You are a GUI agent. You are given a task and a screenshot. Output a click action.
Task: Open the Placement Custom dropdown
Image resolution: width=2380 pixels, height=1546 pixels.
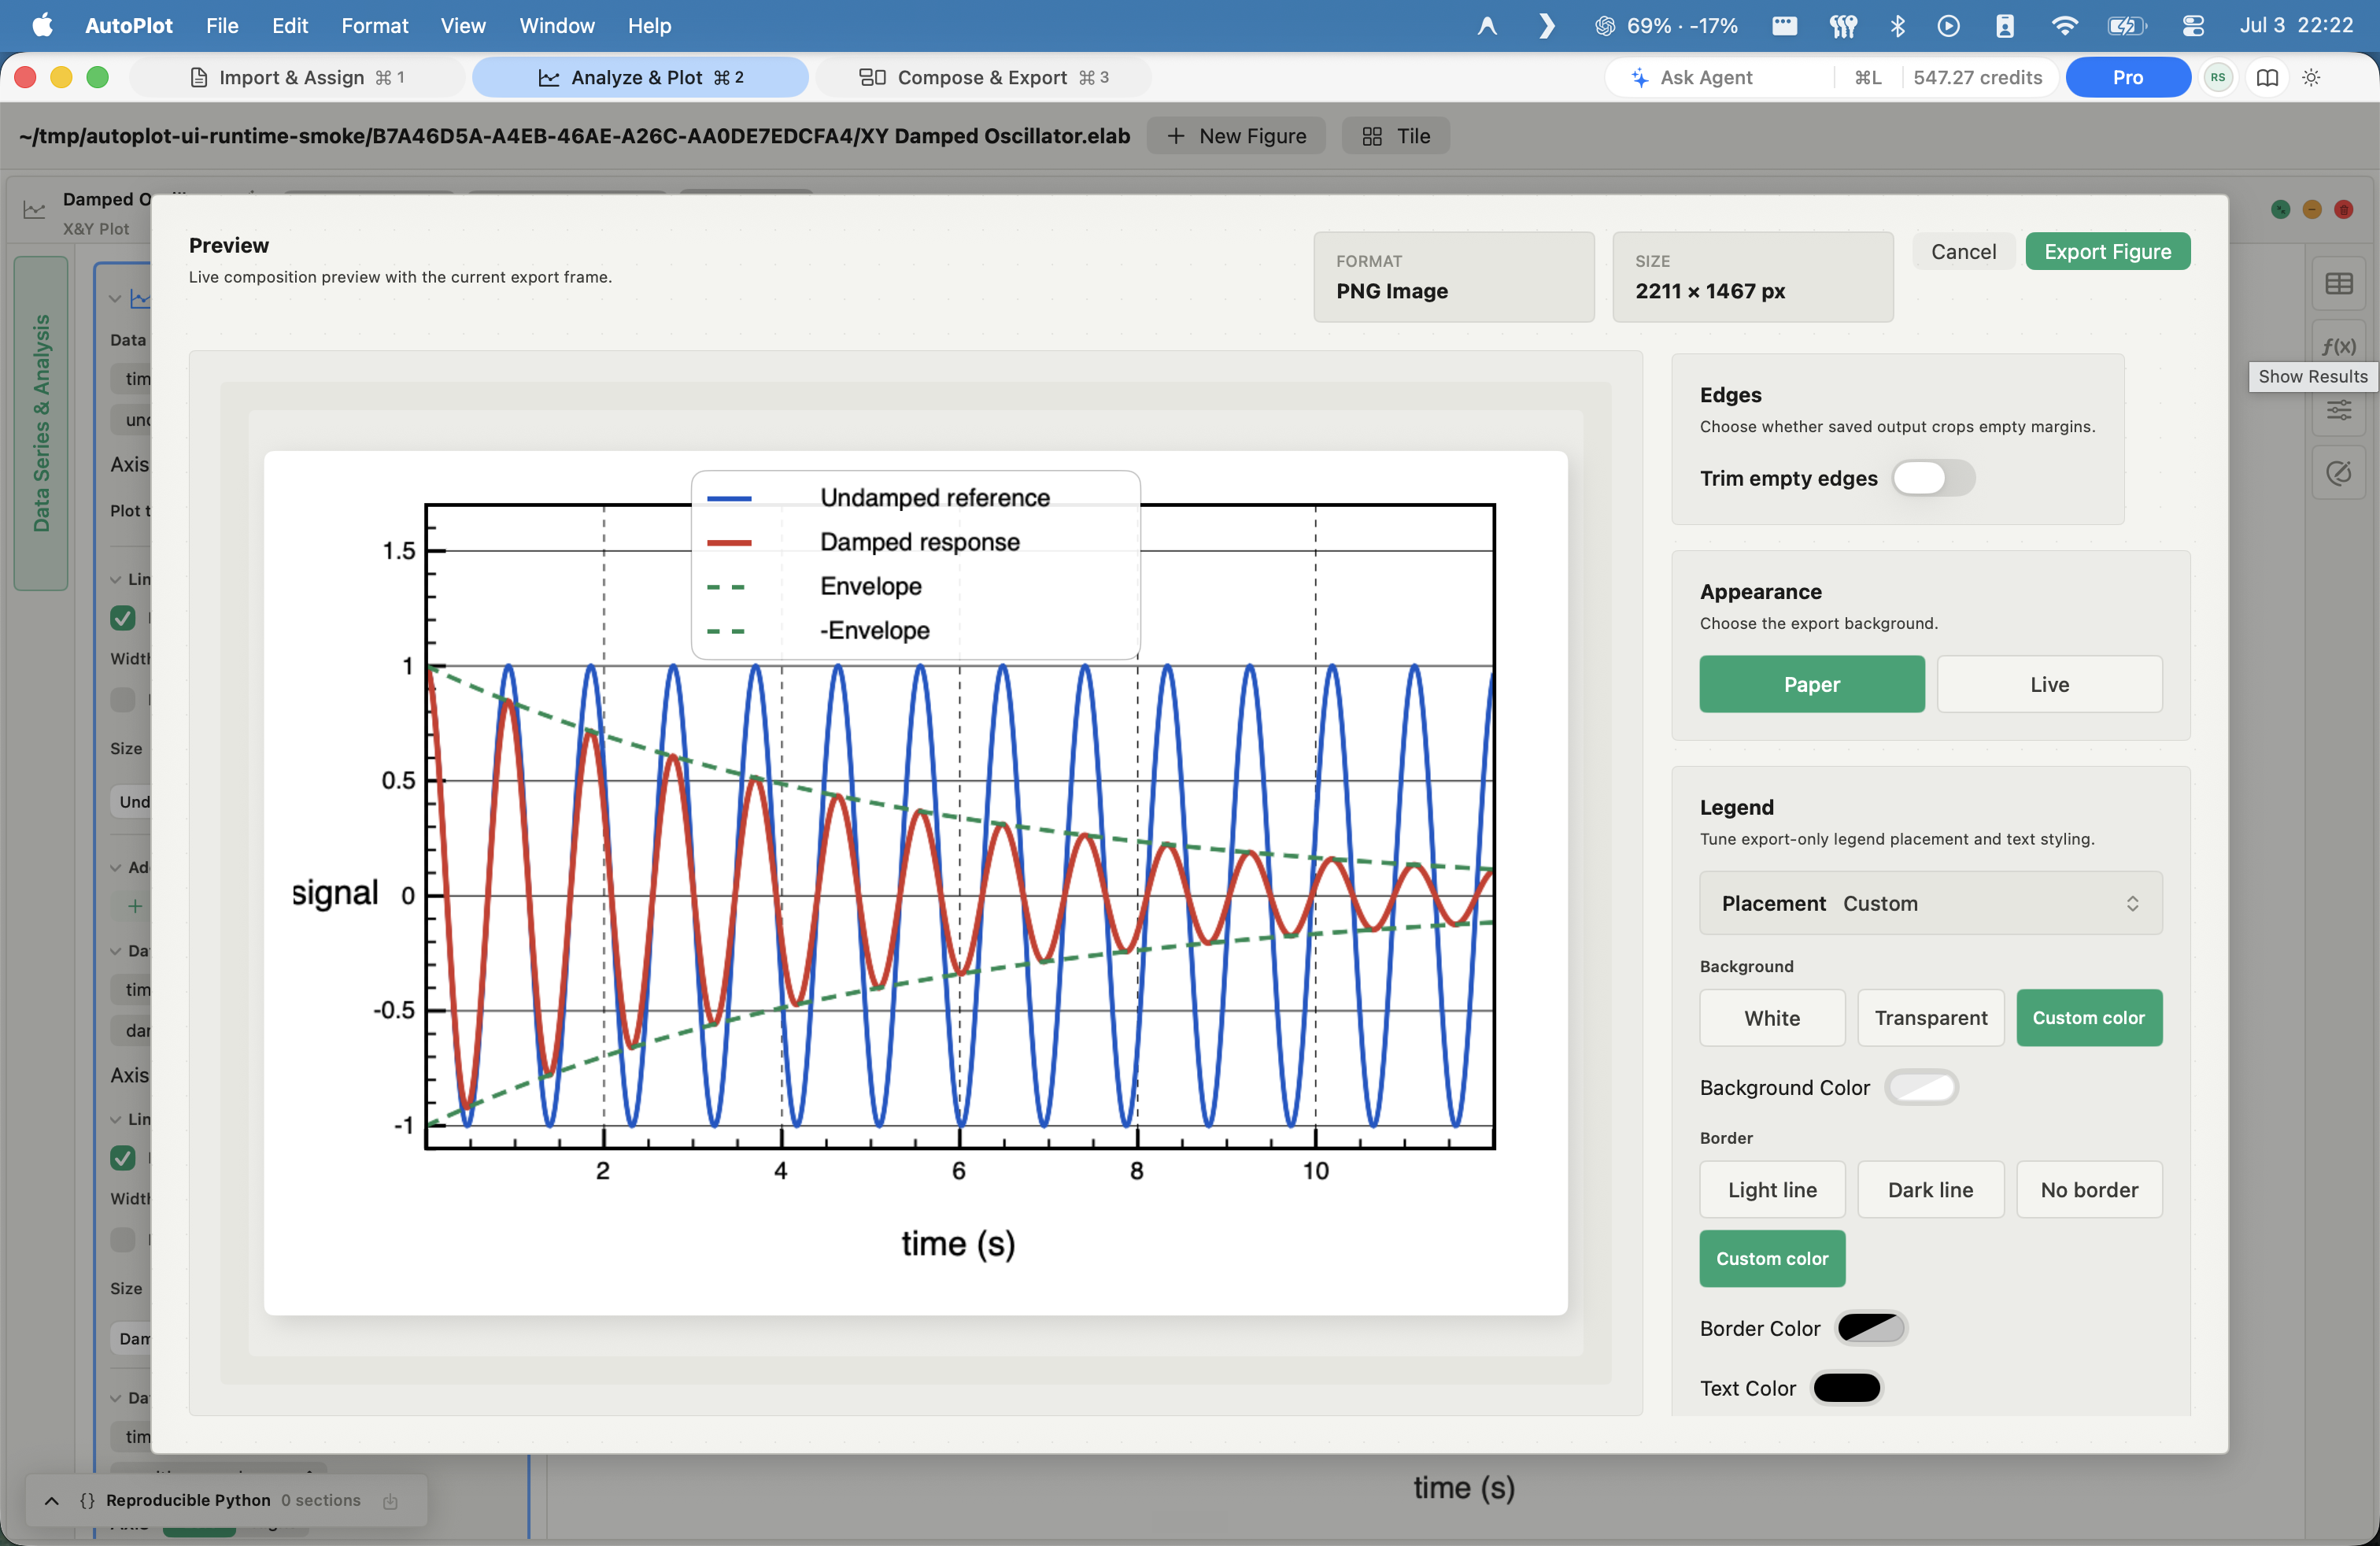tap(1930, 903)
